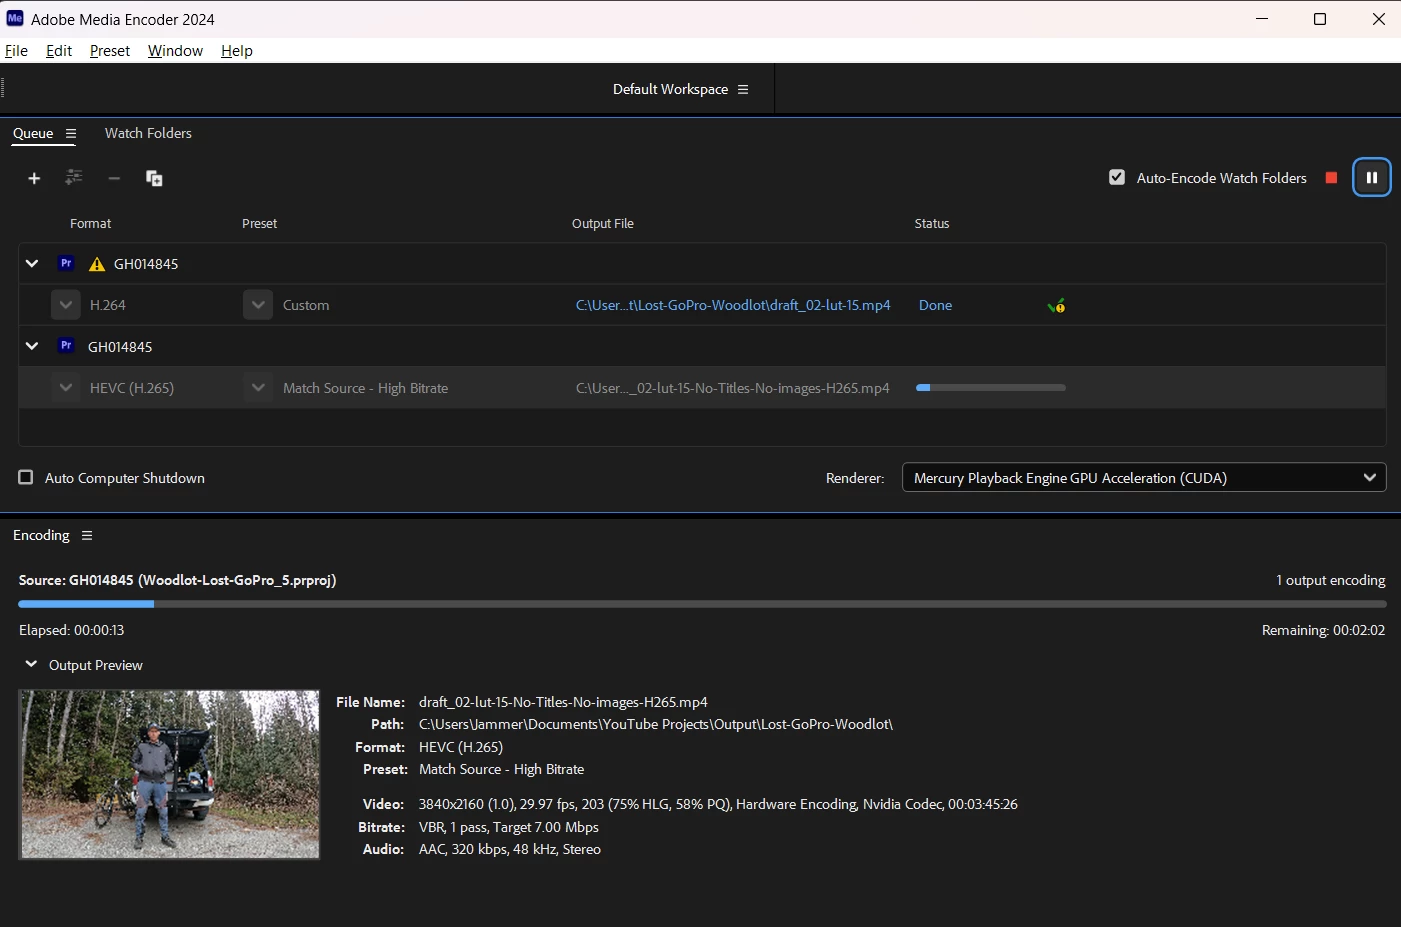
Task: Minimize the Media Encoder window
Action: (1262, 19)
